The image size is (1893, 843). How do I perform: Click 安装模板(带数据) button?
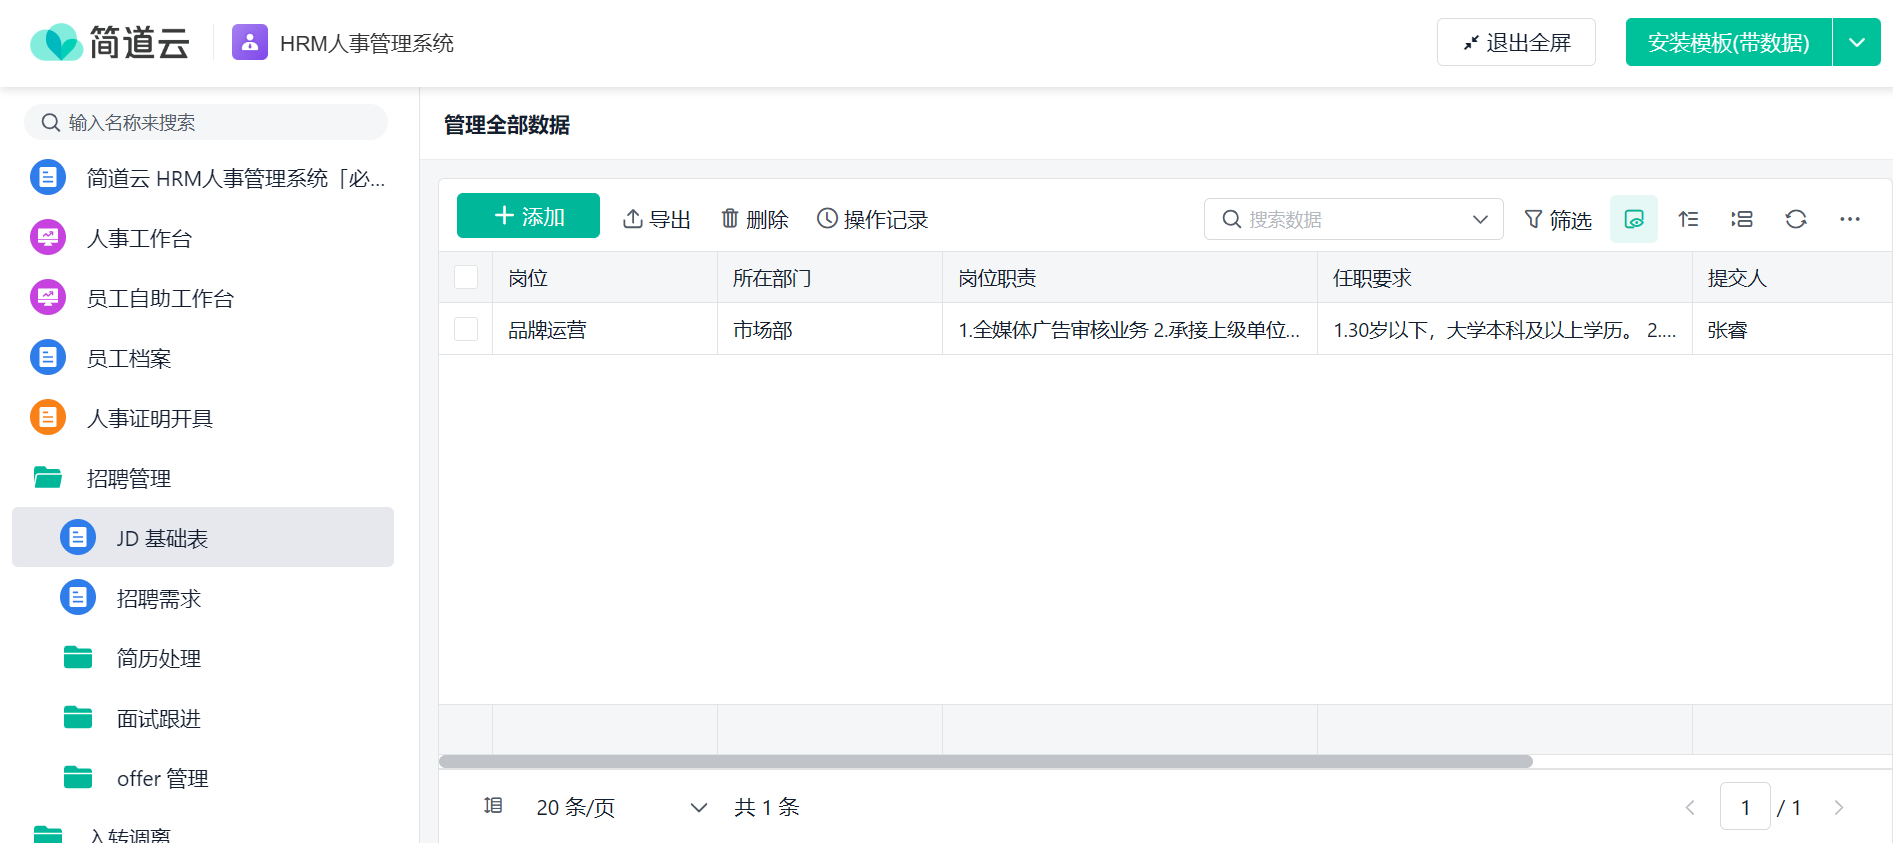coord(1729,42)
